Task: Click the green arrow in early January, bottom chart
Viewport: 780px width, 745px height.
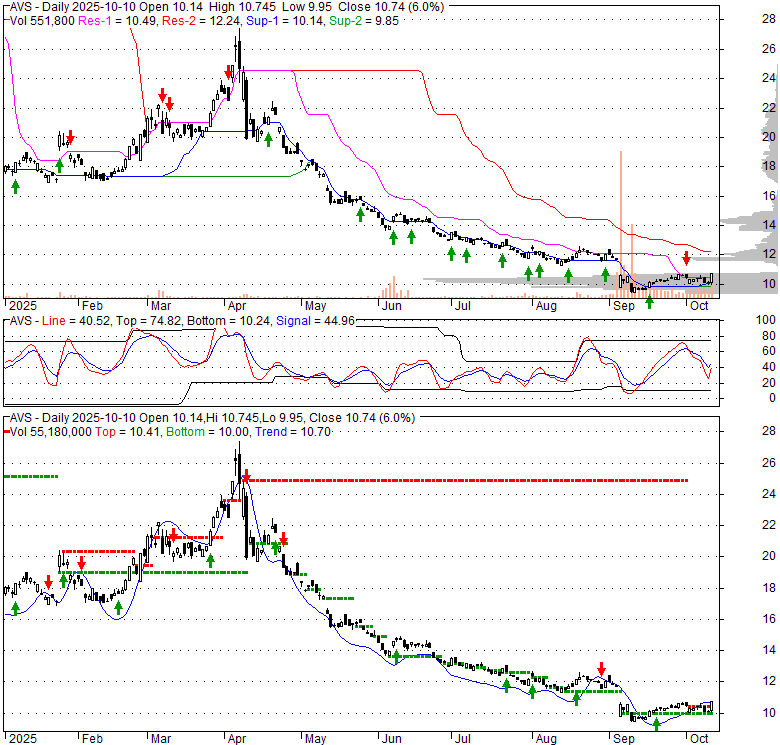Action: tap(15, 608)
